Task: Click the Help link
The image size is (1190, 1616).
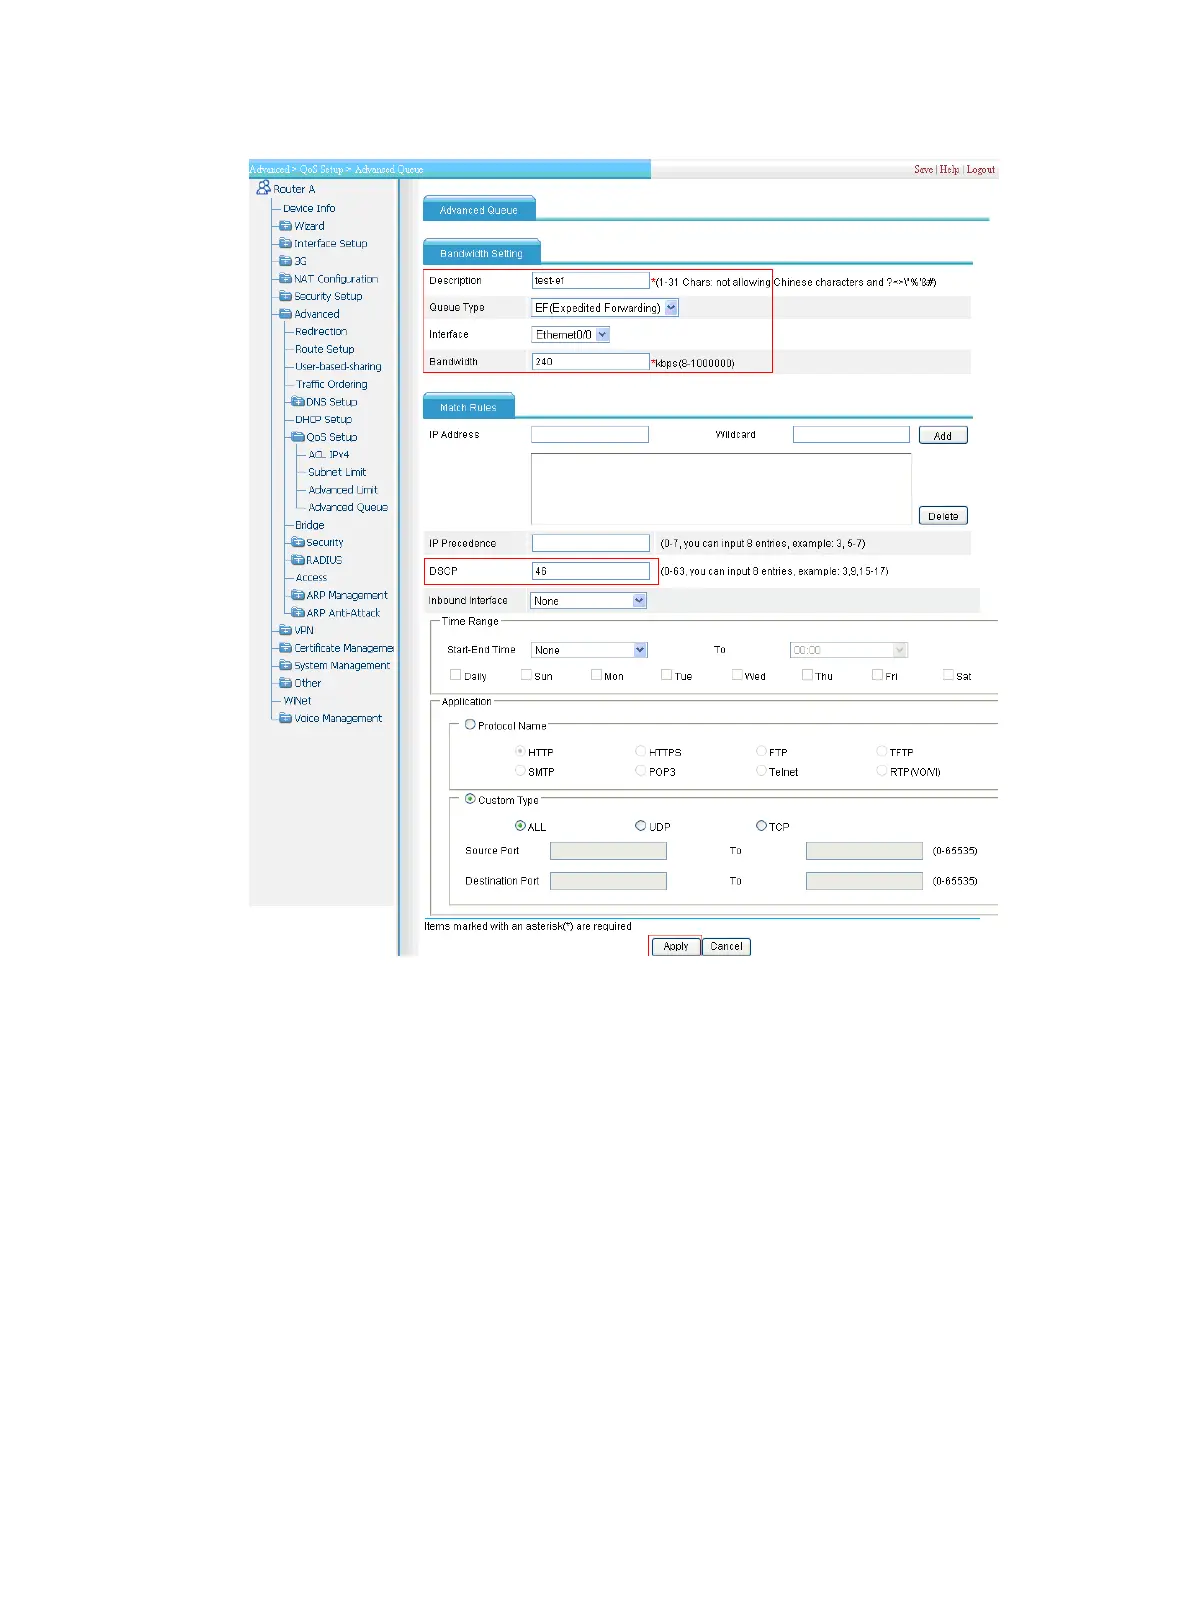Action: [x=949, y=169]
